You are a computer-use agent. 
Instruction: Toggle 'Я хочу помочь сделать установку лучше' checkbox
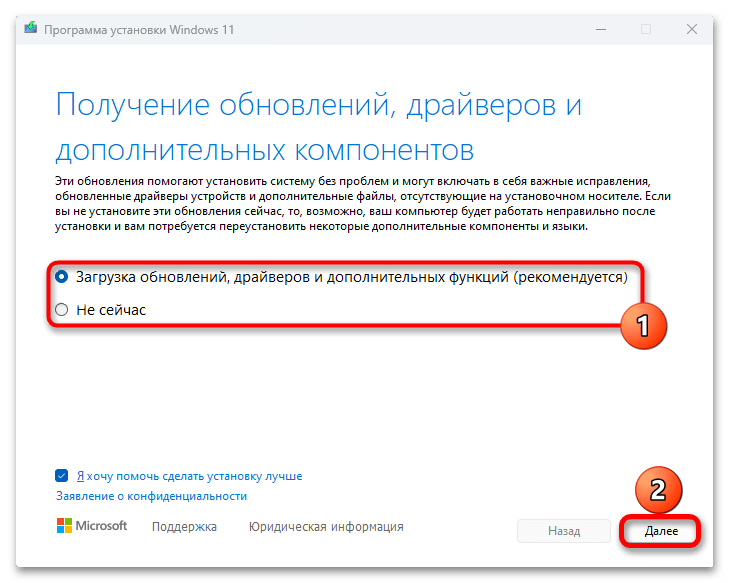(61, 476)
